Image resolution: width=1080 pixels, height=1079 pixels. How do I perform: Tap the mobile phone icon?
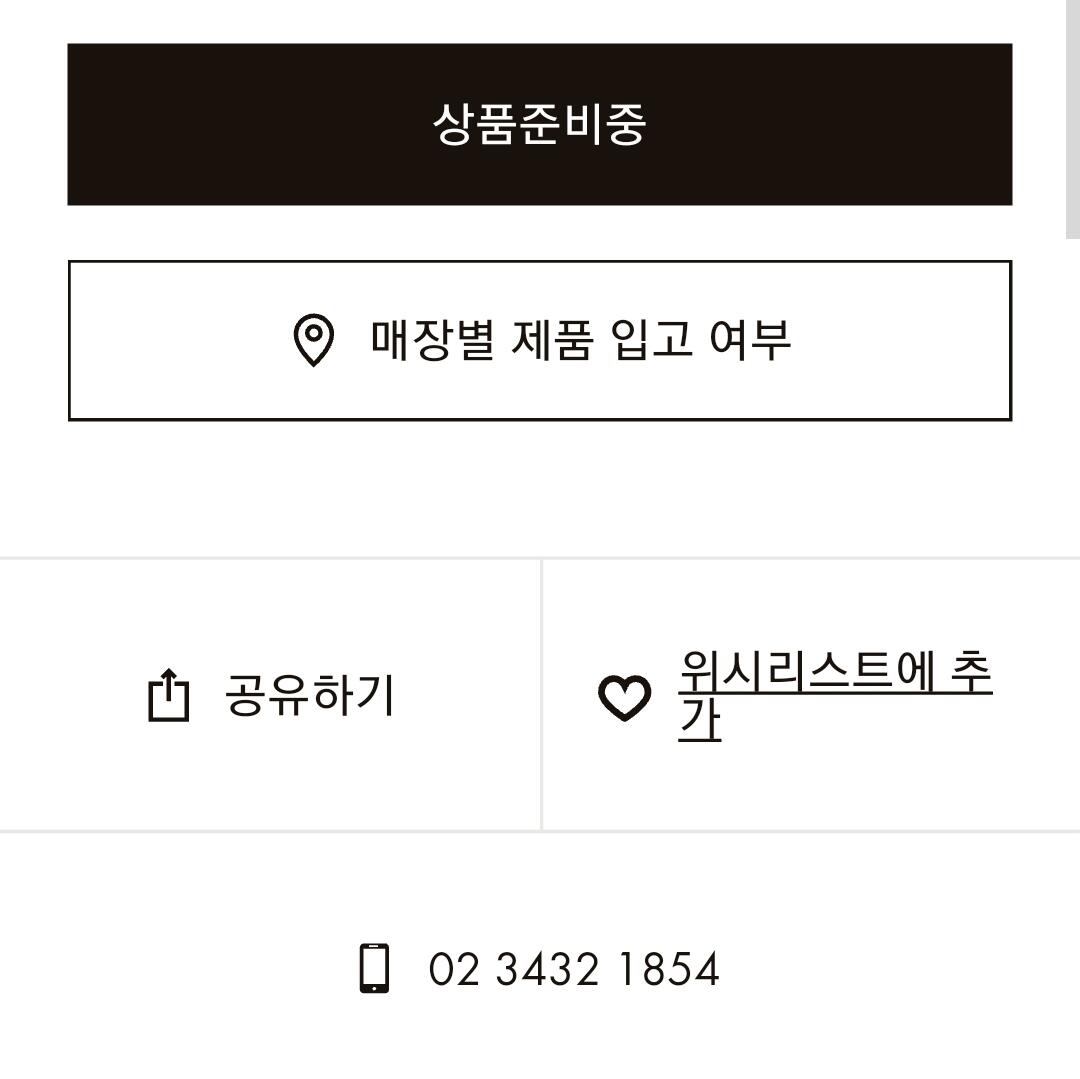pos(375,968)
